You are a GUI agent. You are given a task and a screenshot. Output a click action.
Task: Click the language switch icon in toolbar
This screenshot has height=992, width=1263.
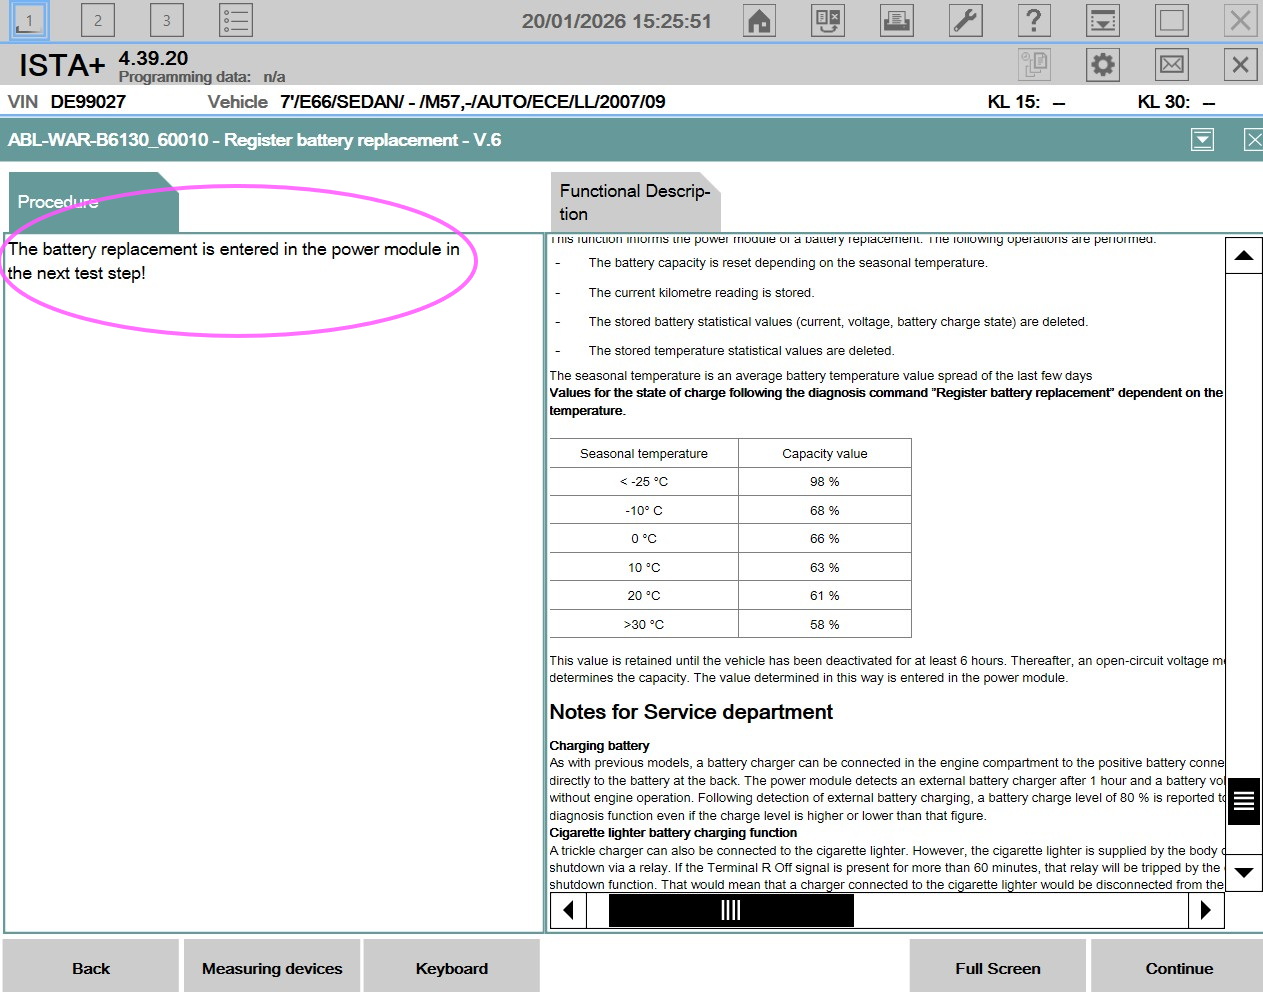pos(828,21)
